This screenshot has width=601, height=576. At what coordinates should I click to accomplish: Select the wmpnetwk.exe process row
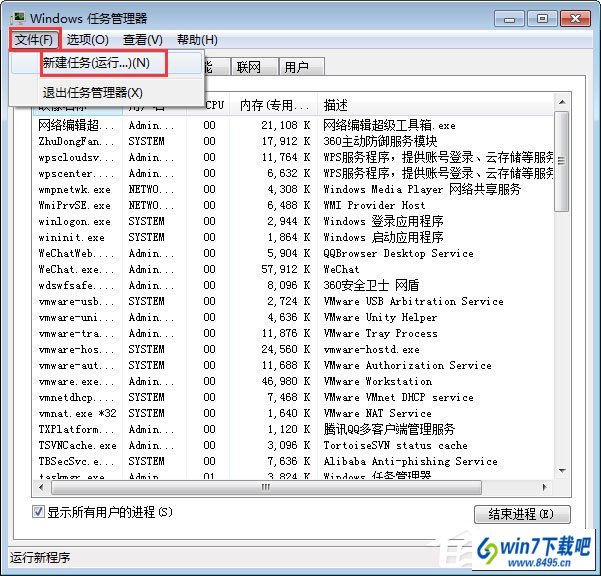click(x=293, y=189)
